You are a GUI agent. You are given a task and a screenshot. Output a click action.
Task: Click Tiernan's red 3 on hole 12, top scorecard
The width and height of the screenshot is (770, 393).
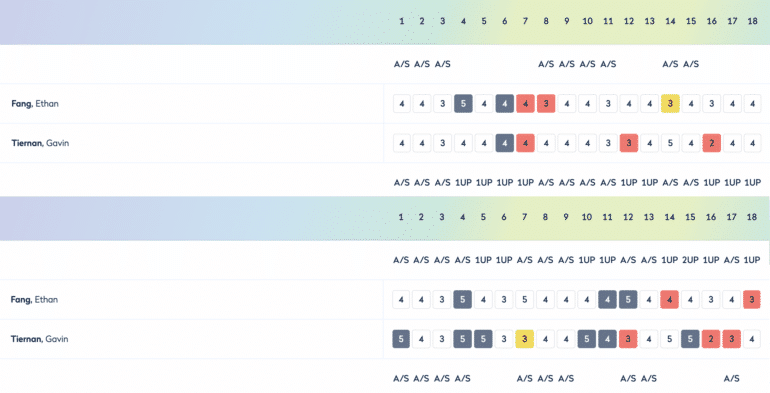point(629,143)
